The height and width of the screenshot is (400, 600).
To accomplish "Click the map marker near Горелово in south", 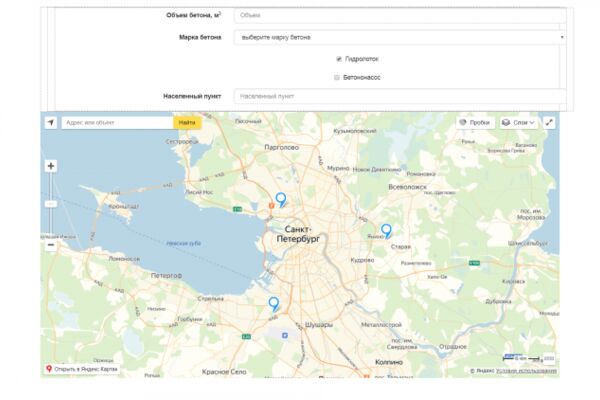I will click(274, 305).
